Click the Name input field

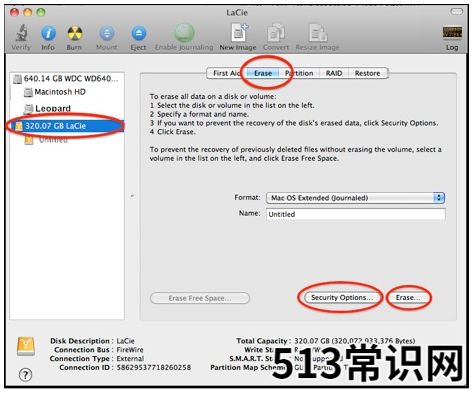coord(355,214)
